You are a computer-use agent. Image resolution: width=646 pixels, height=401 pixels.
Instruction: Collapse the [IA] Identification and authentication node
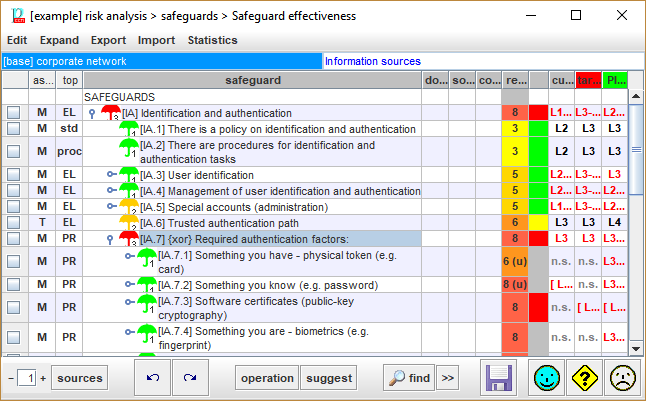(x=93, y=114)
